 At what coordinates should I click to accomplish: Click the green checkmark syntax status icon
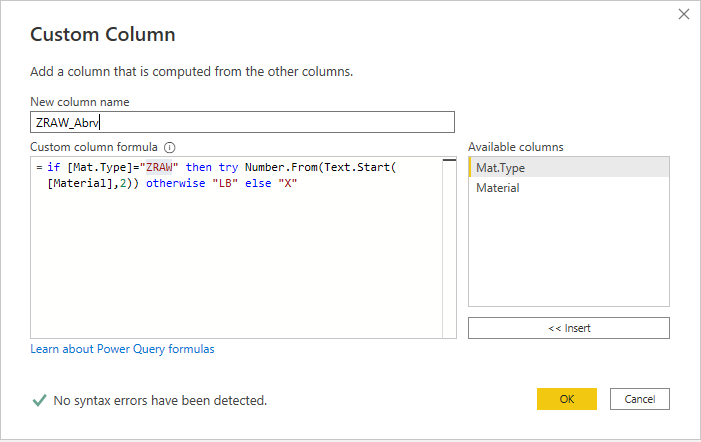coord(39,400)
